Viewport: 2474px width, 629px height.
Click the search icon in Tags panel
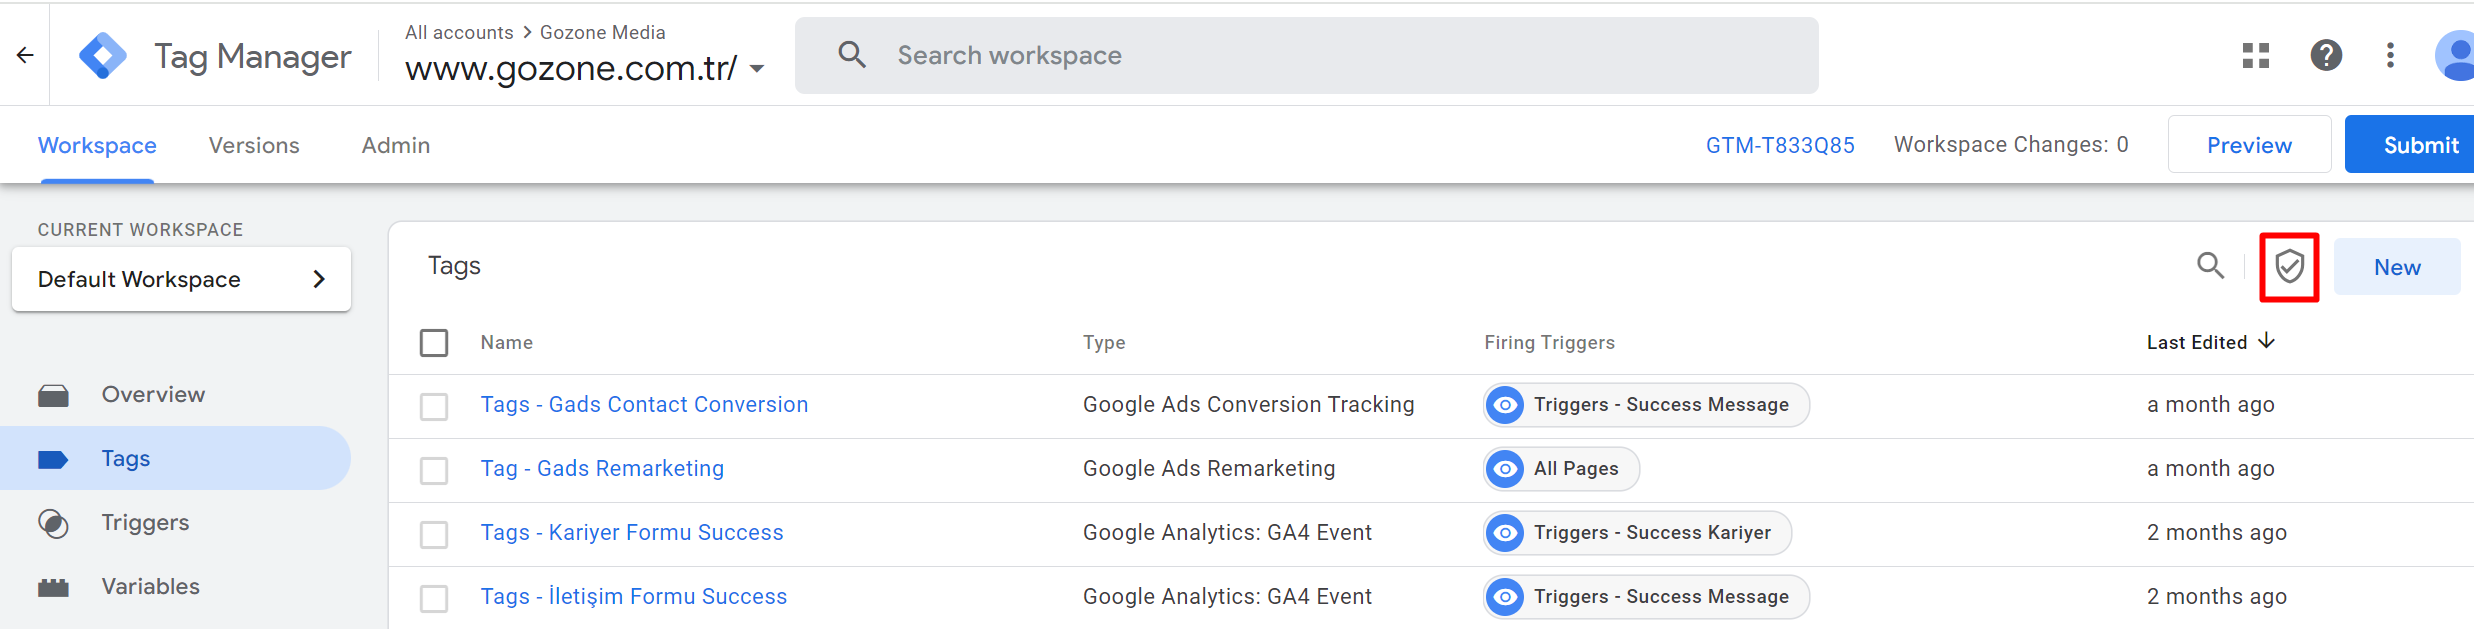point(2210,266)
